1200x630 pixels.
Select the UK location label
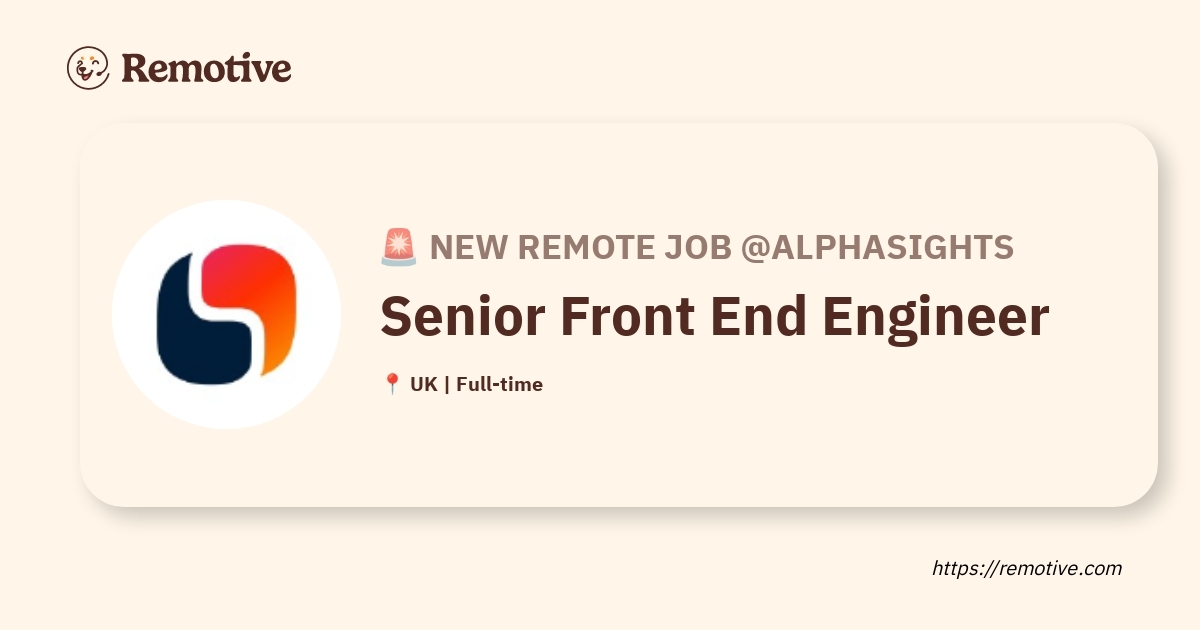[x=424, y=384]
